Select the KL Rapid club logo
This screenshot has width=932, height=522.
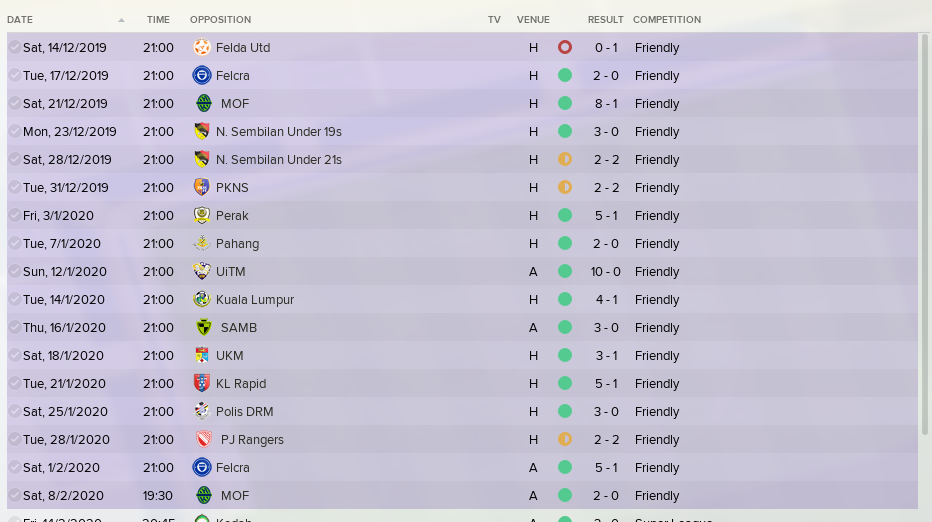click(x=202, y=383)
